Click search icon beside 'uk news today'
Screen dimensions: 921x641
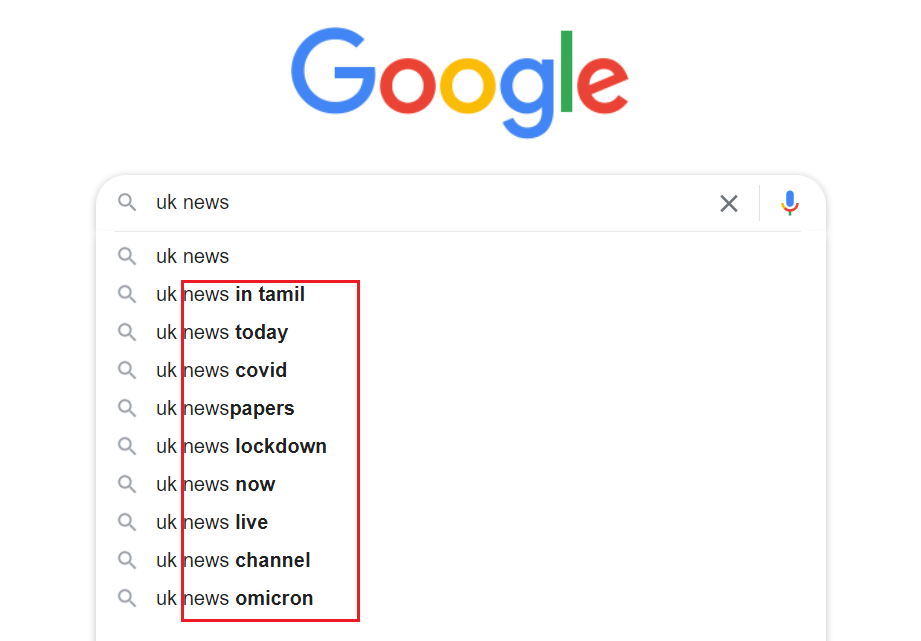127,333
